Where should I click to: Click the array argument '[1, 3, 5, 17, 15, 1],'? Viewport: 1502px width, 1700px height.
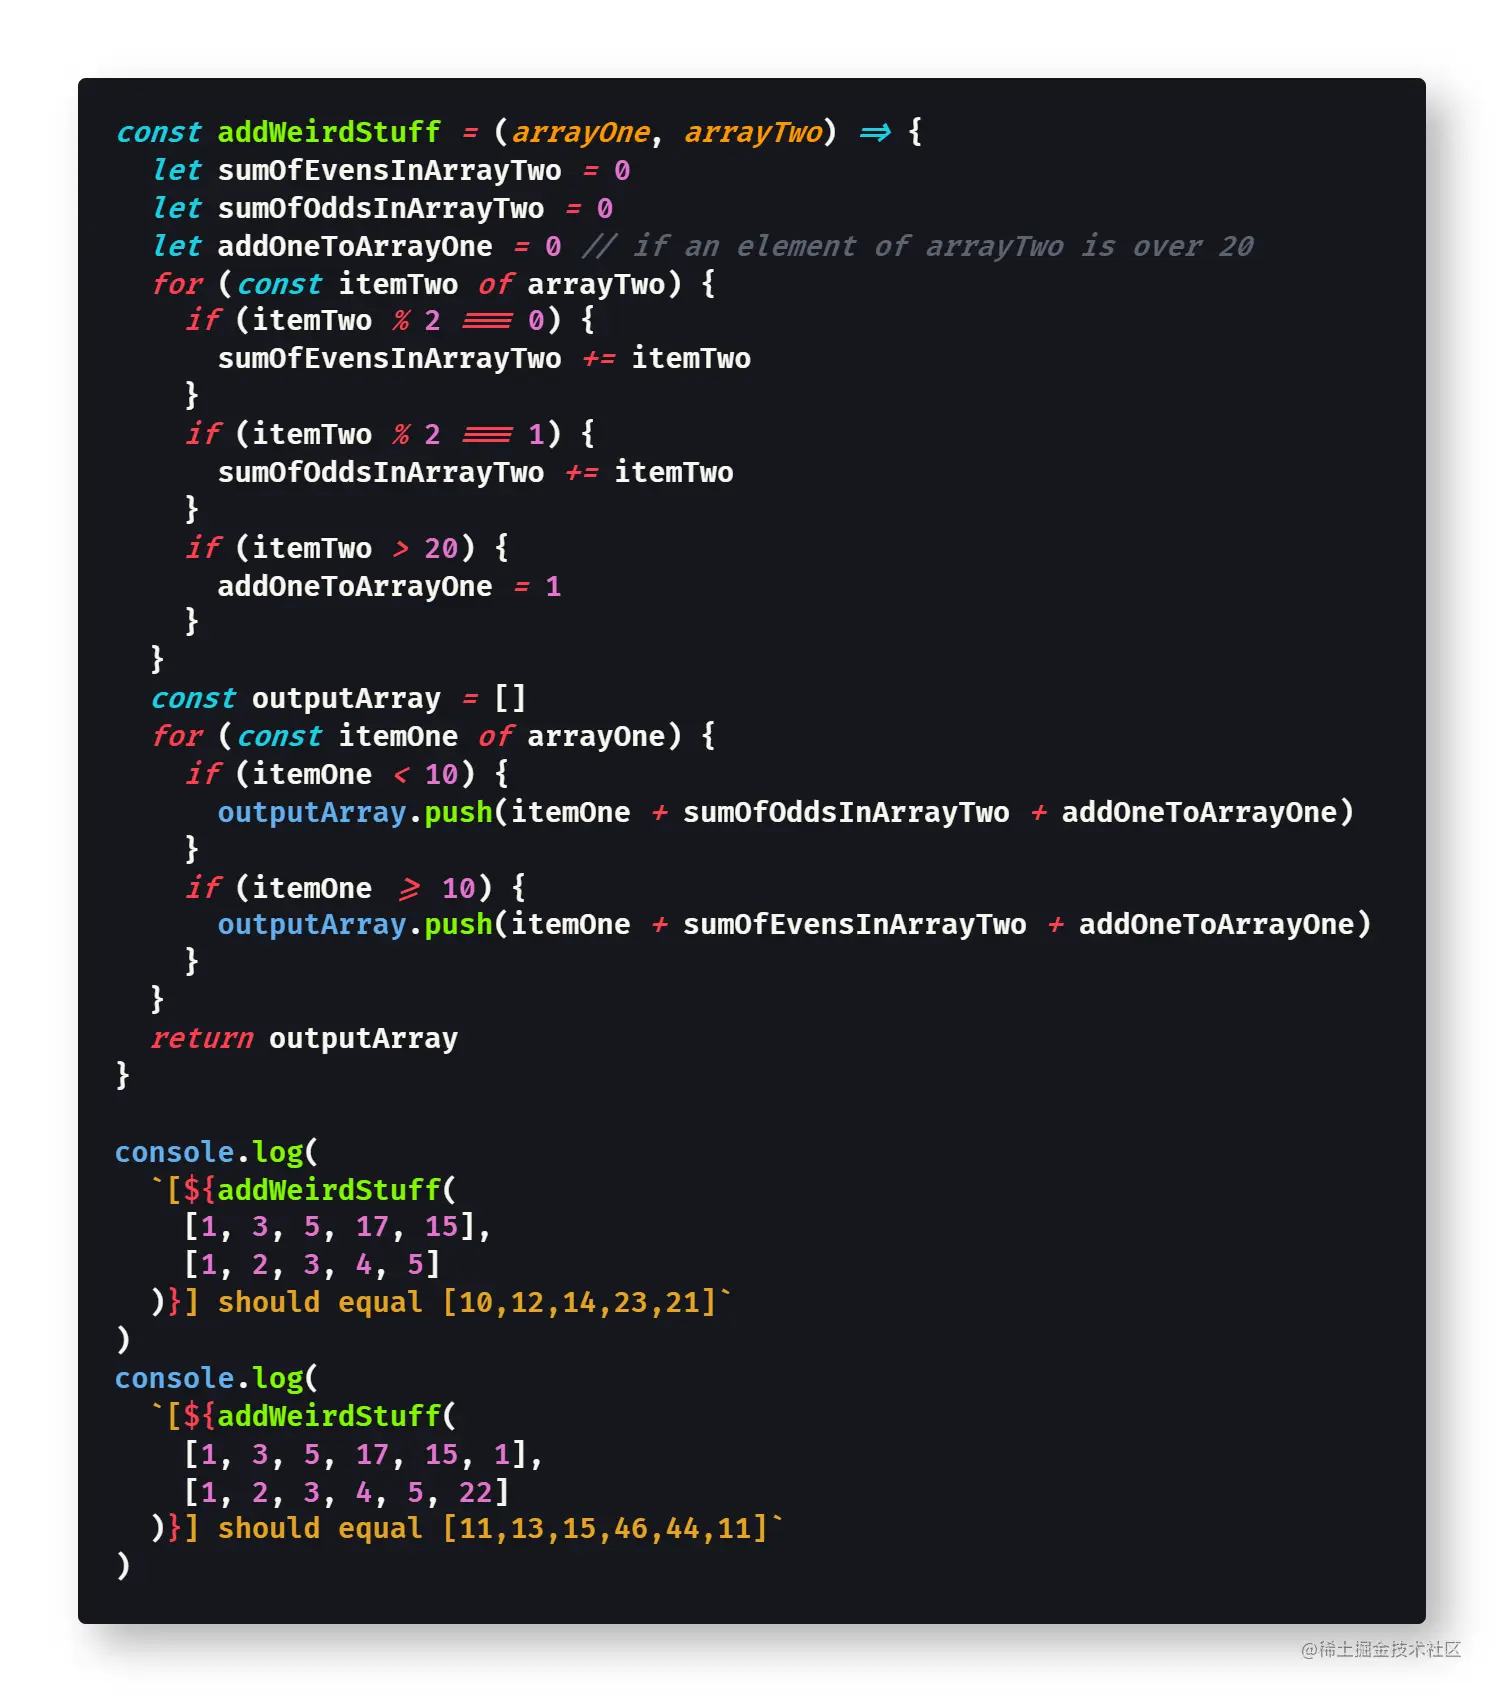click(363, 1454)
